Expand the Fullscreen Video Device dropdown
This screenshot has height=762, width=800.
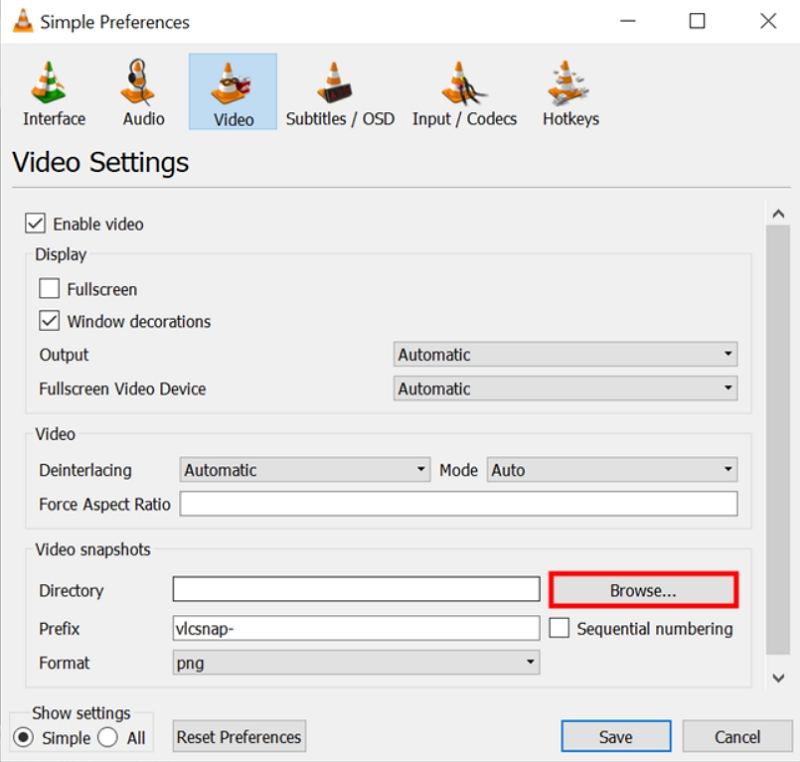tap(728, 388)
